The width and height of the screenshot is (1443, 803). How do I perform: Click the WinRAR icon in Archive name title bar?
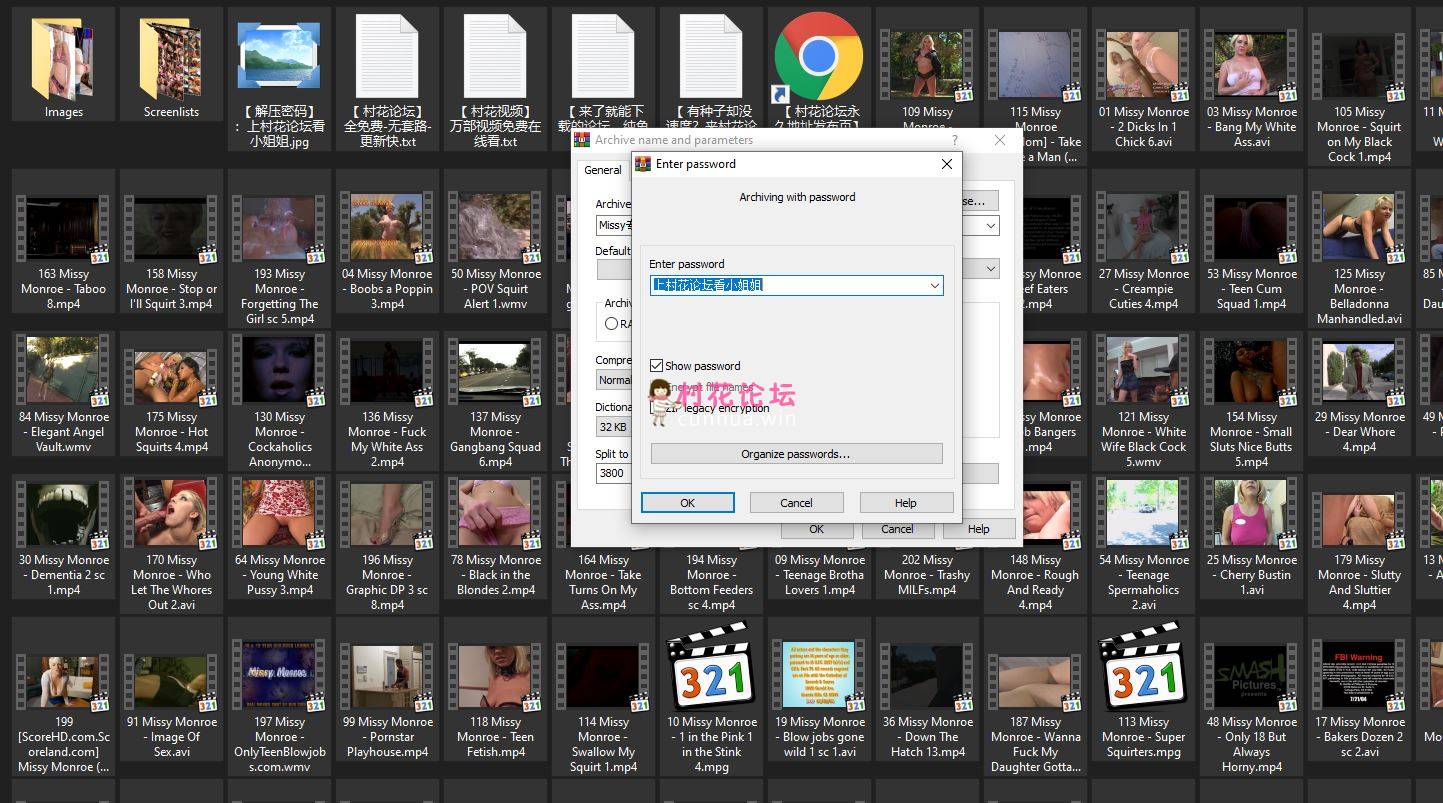(x=583, y=140)
